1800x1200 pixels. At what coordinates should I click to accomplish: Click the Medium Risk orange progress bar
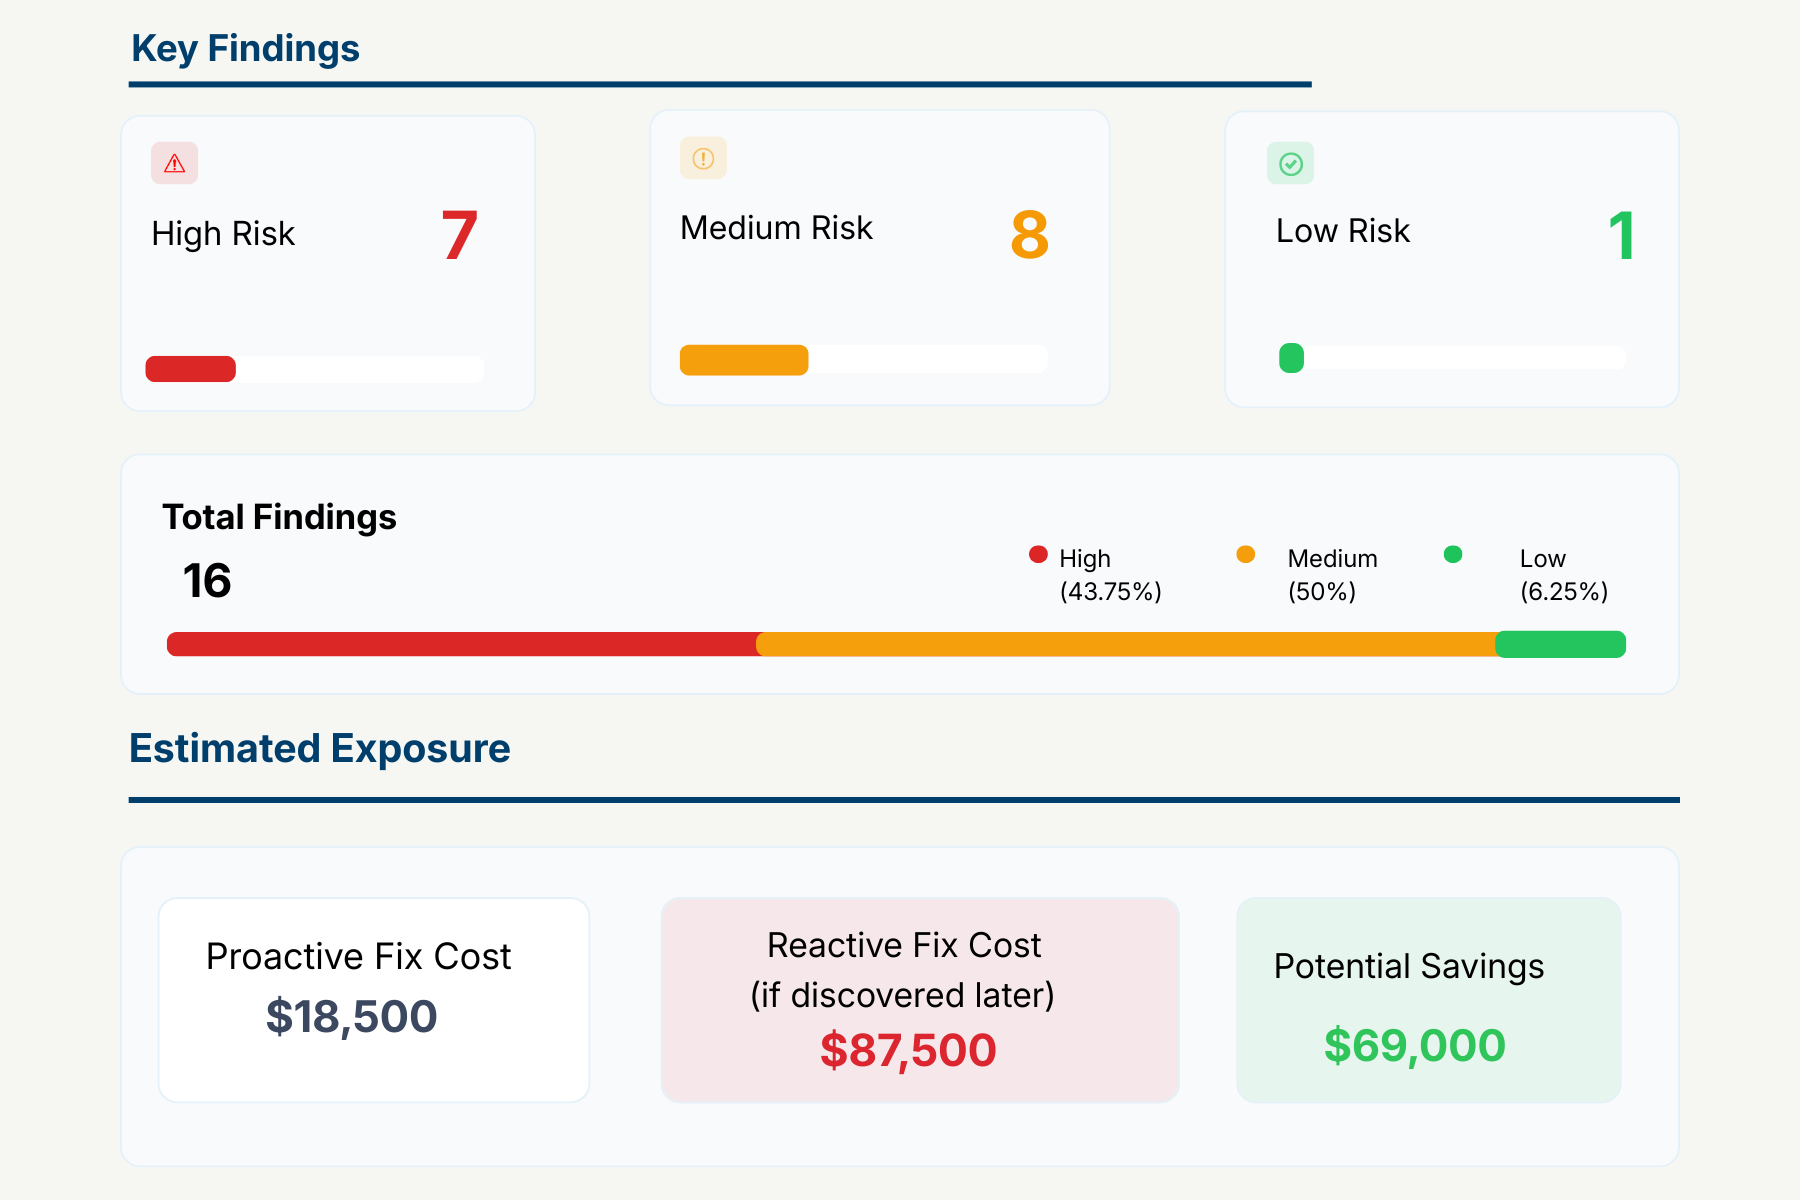click(744, 360)
